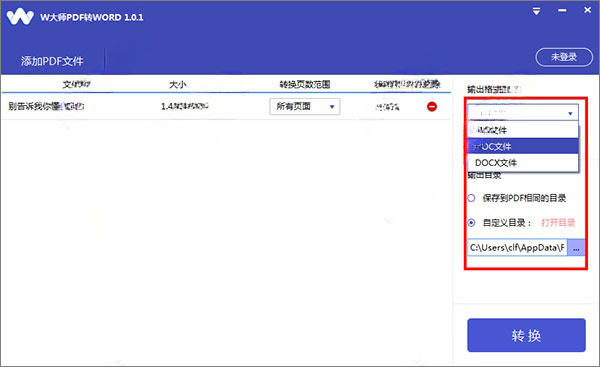Viewport: 600px width, 367px height.
Task: Click the 打开目录 link
Action: [x=558, y=223]
